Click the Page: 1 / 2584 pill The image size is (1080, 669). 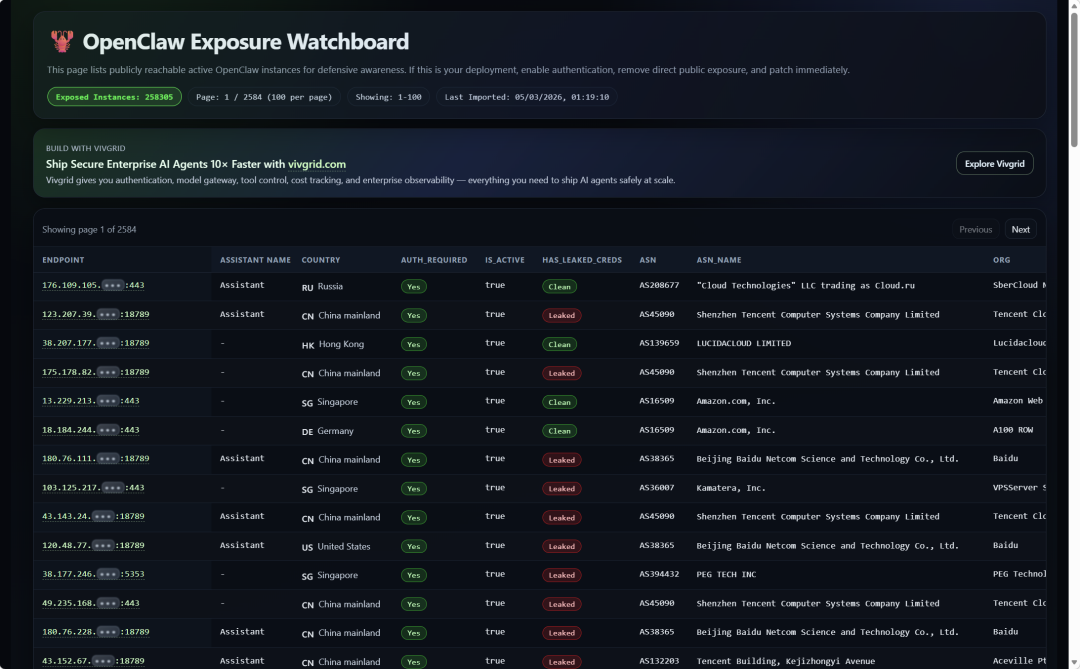tap(264, 97)
